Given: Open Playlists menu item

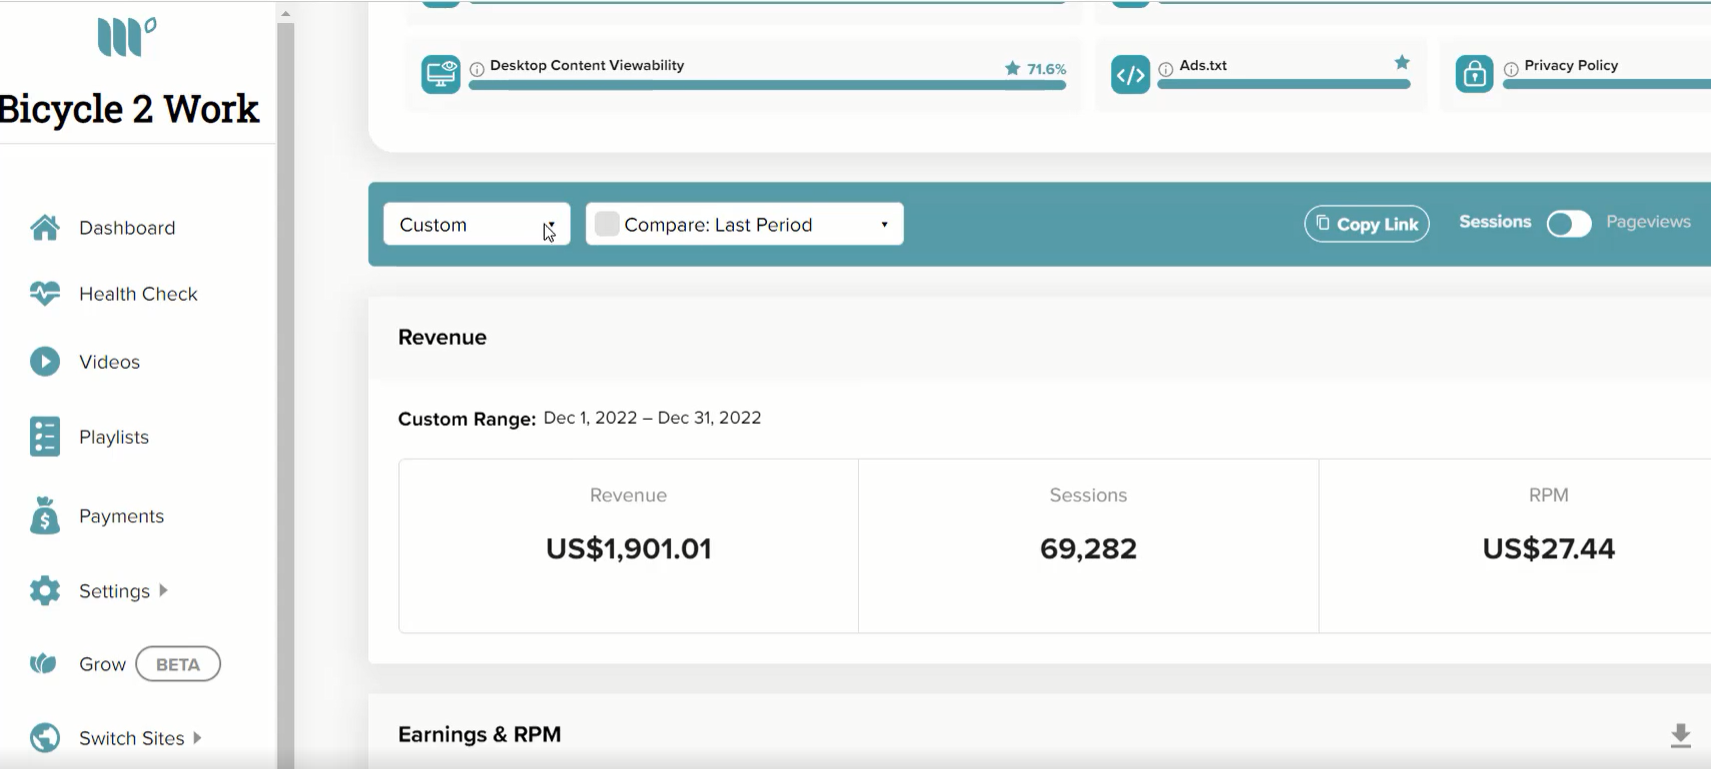Looking at the screenshot, I should (x=114, y=437).
